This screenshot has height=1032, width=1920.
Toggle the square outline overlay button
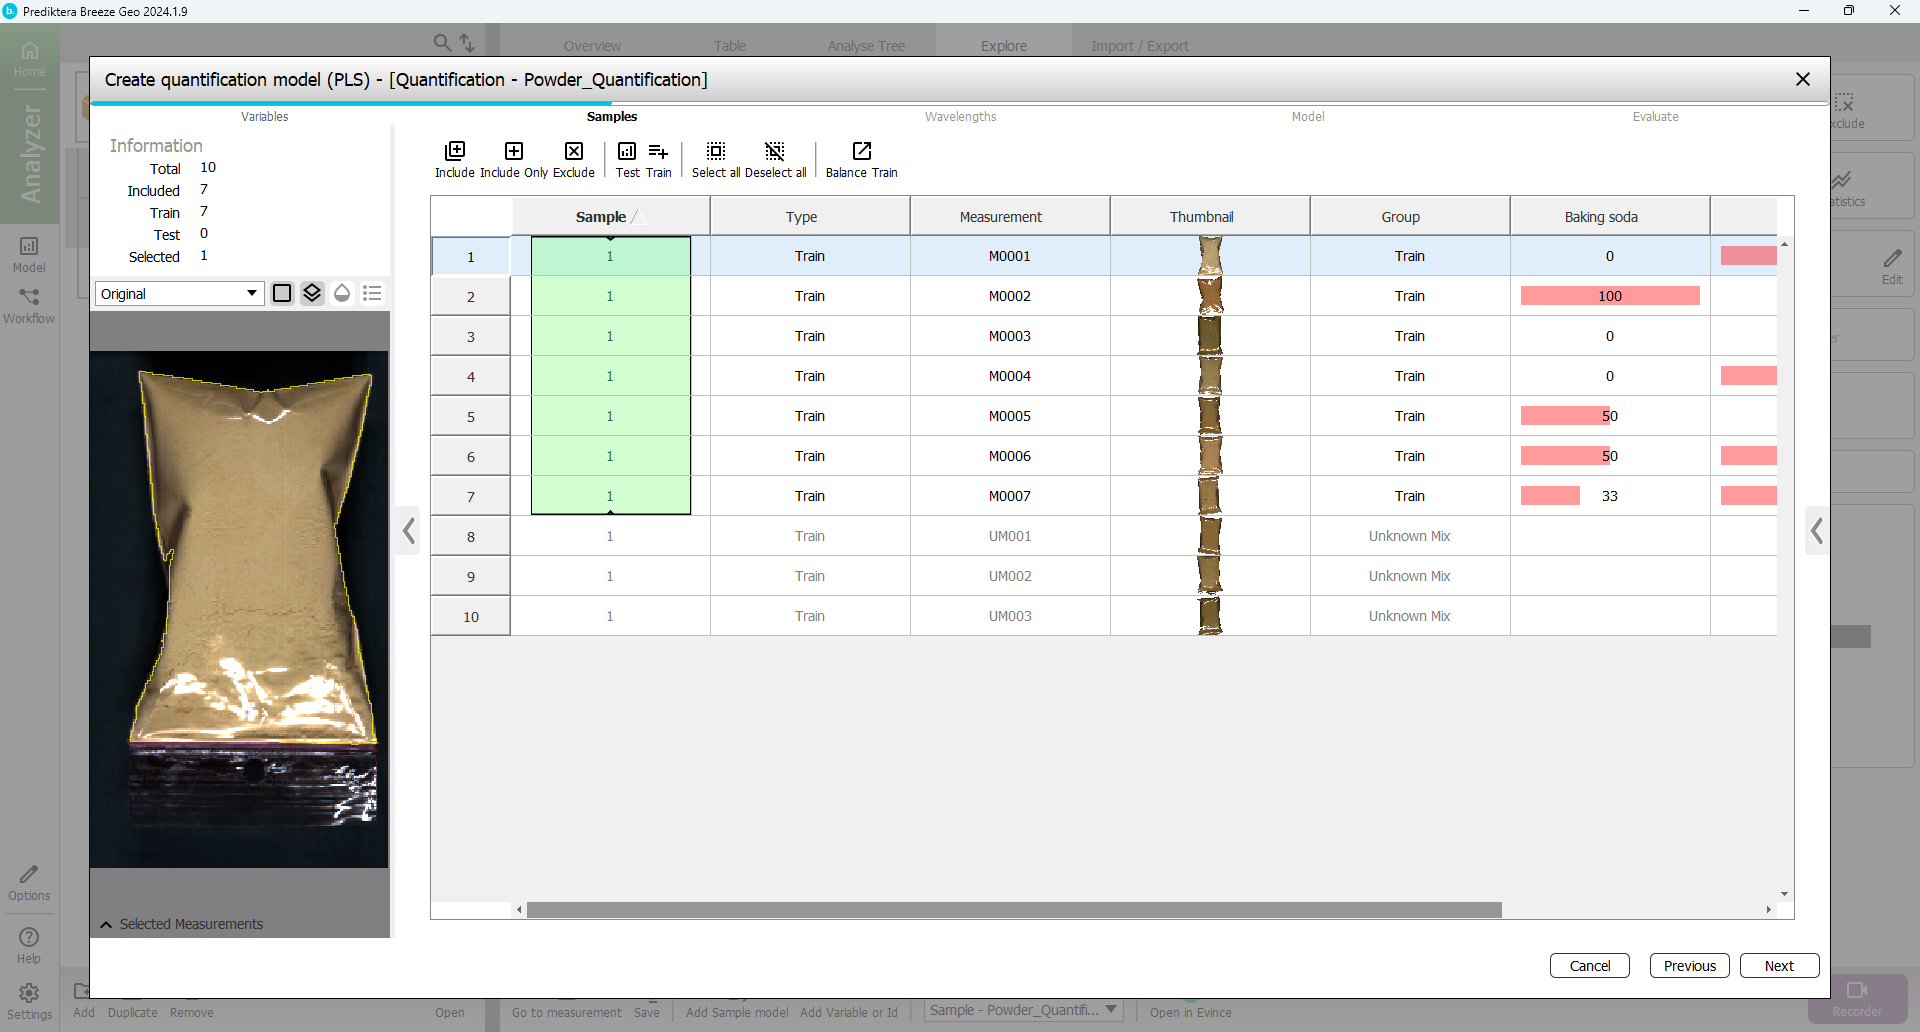[282, 293]
